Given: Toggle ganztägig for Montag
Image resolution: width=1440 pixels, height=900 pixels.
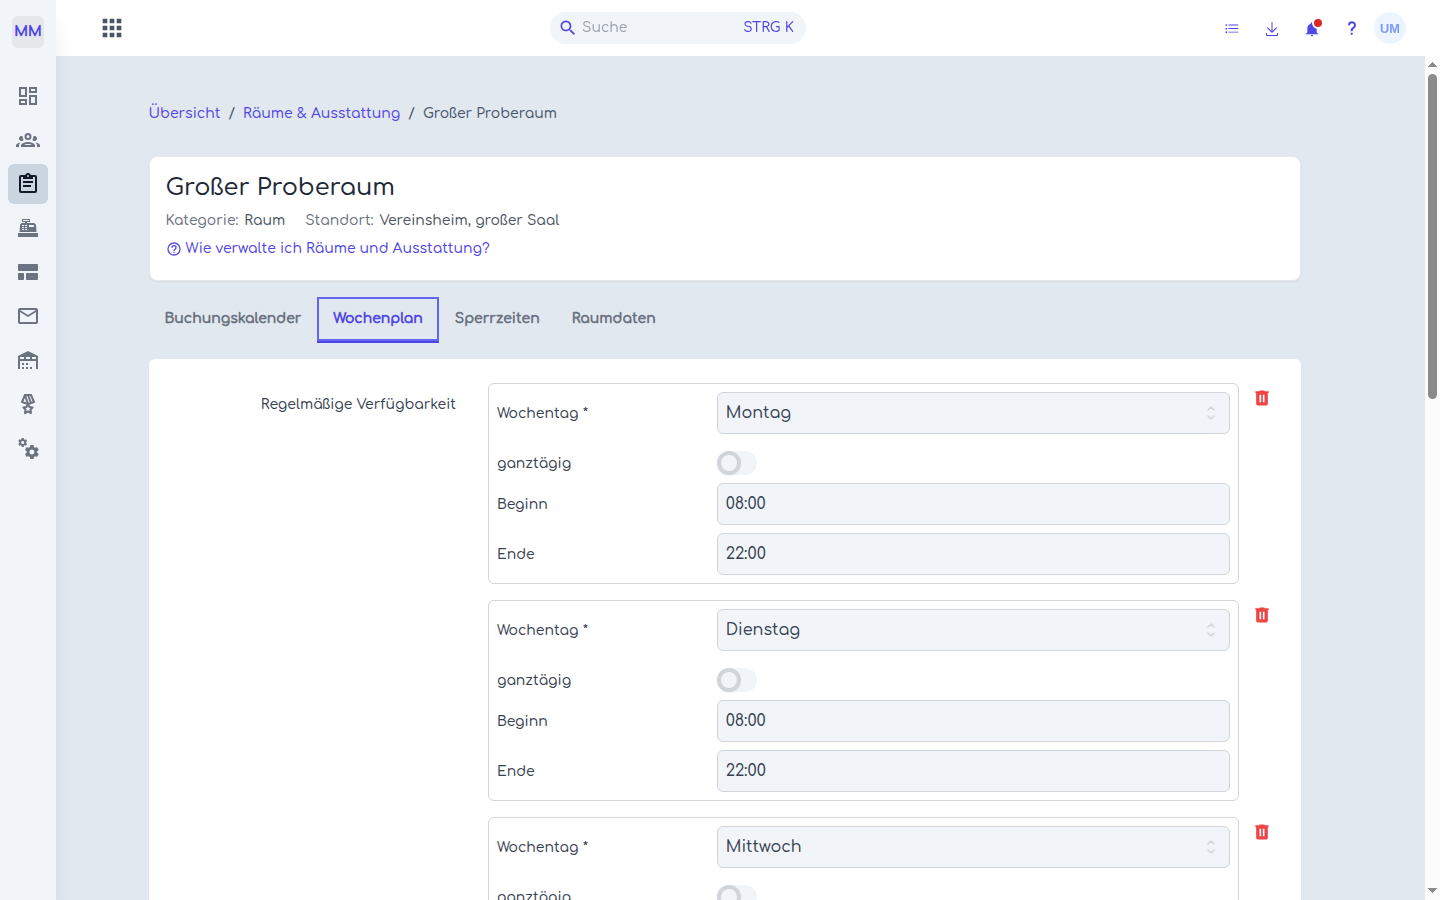Looking at the screenshot, I should click(737, 463).
